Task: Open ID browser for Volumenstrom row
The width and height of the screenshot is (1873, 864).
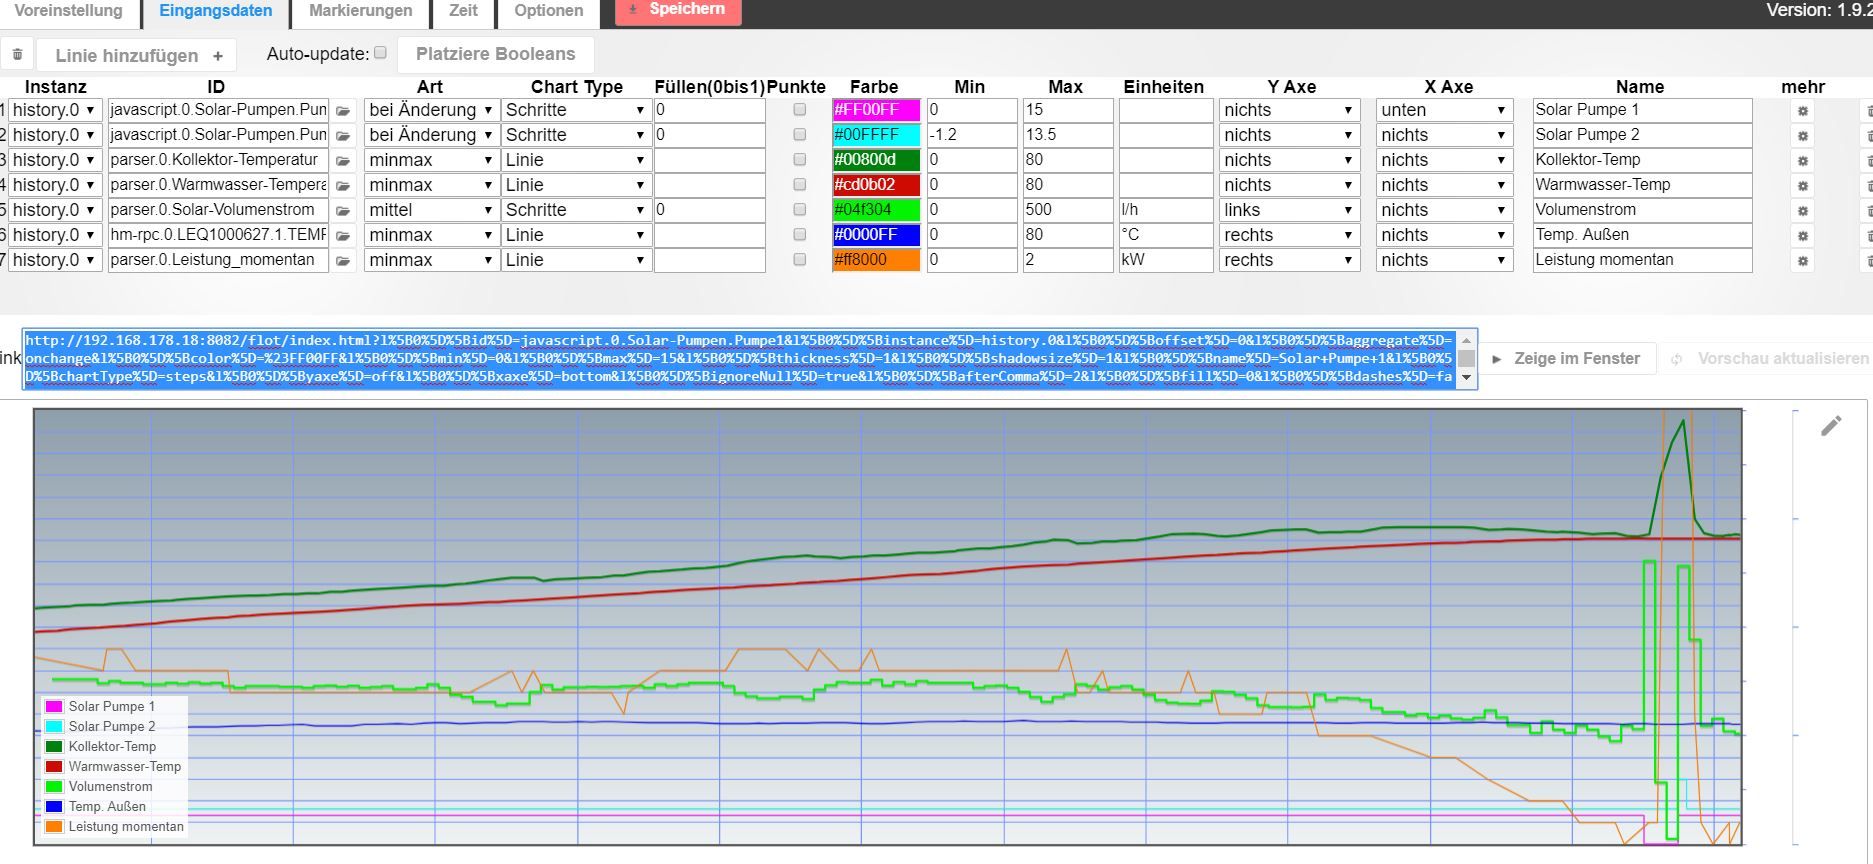Action: (x=343, y=210)
